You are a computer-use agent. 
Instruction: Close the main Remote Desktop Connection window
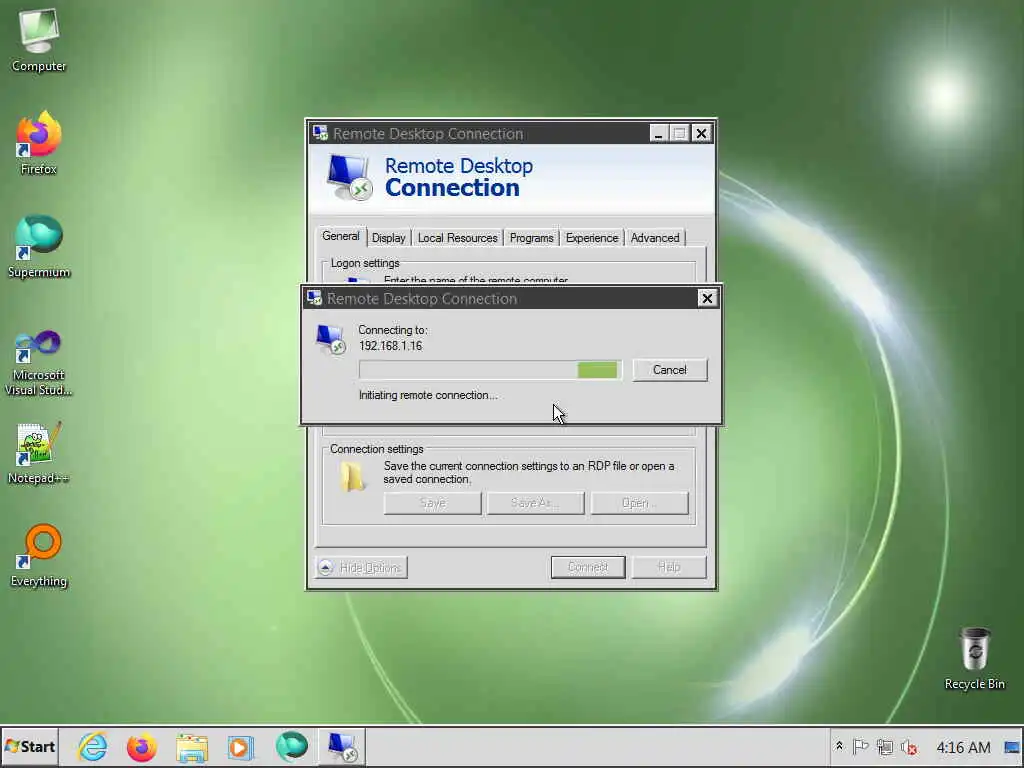pyautogui.click(x=701, y=134)
